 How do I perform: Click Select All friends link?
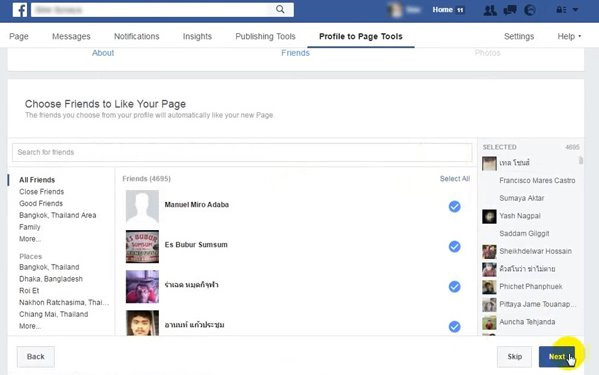tap(455, 179)
